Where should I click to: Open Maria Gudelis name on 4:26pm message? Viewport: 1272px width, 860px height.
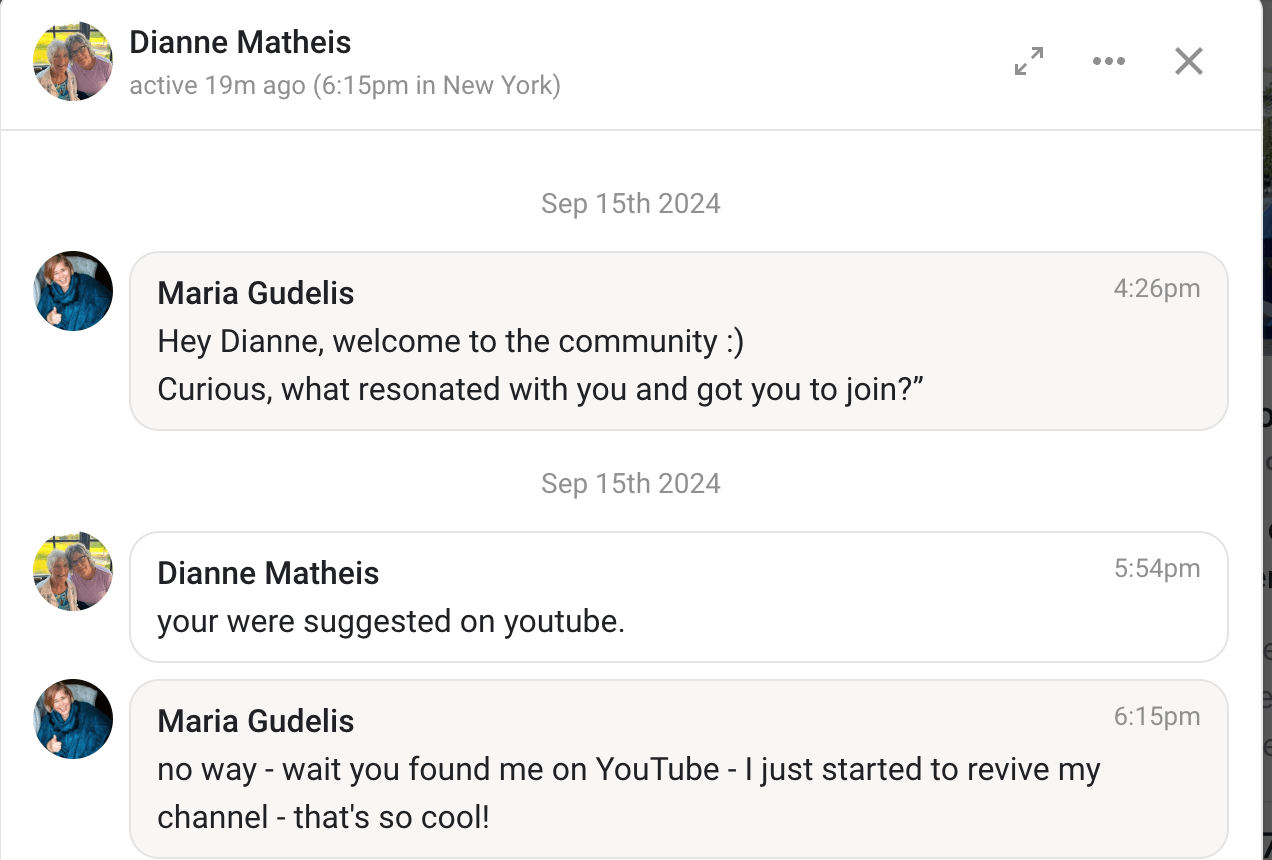[256, 293]
